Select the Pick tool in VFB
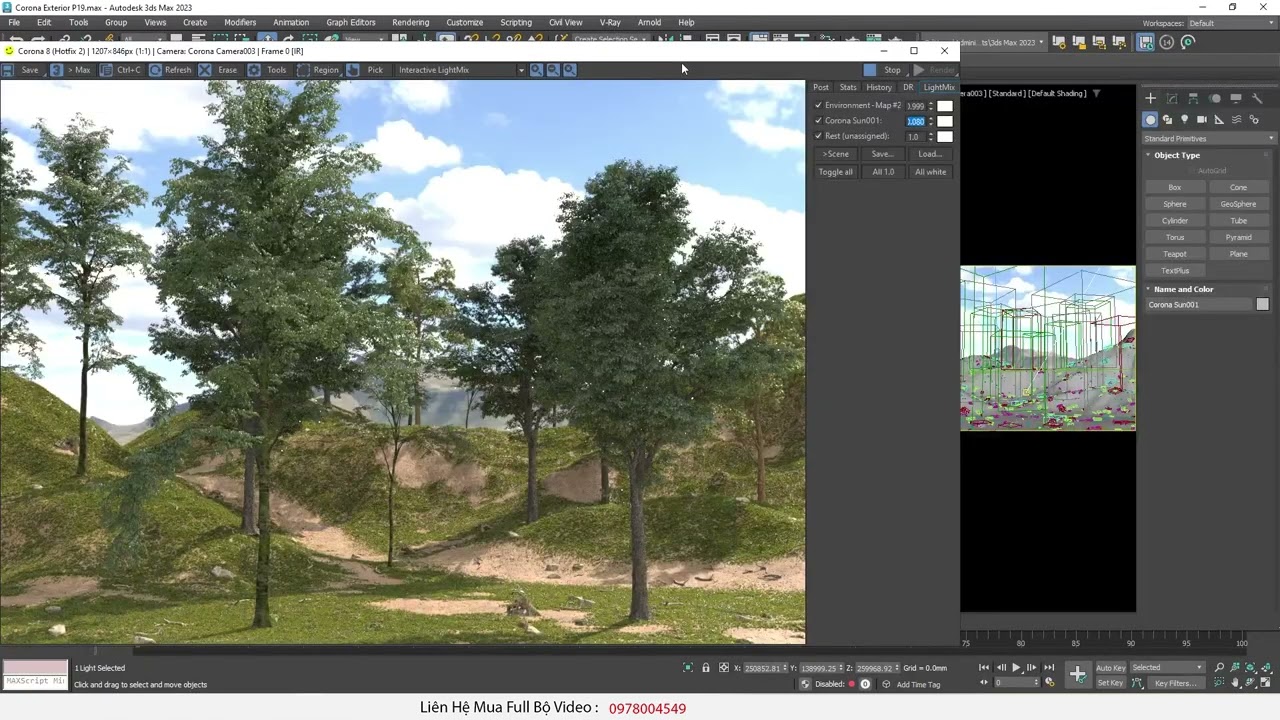The image size is (1280, 720). click(x=365, y=70)
